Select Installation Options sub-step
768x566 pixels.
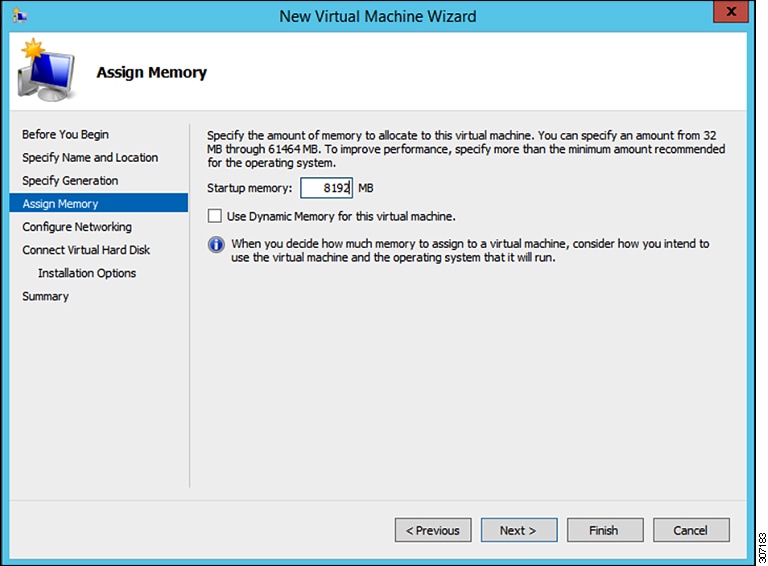[x=87, y=273]
